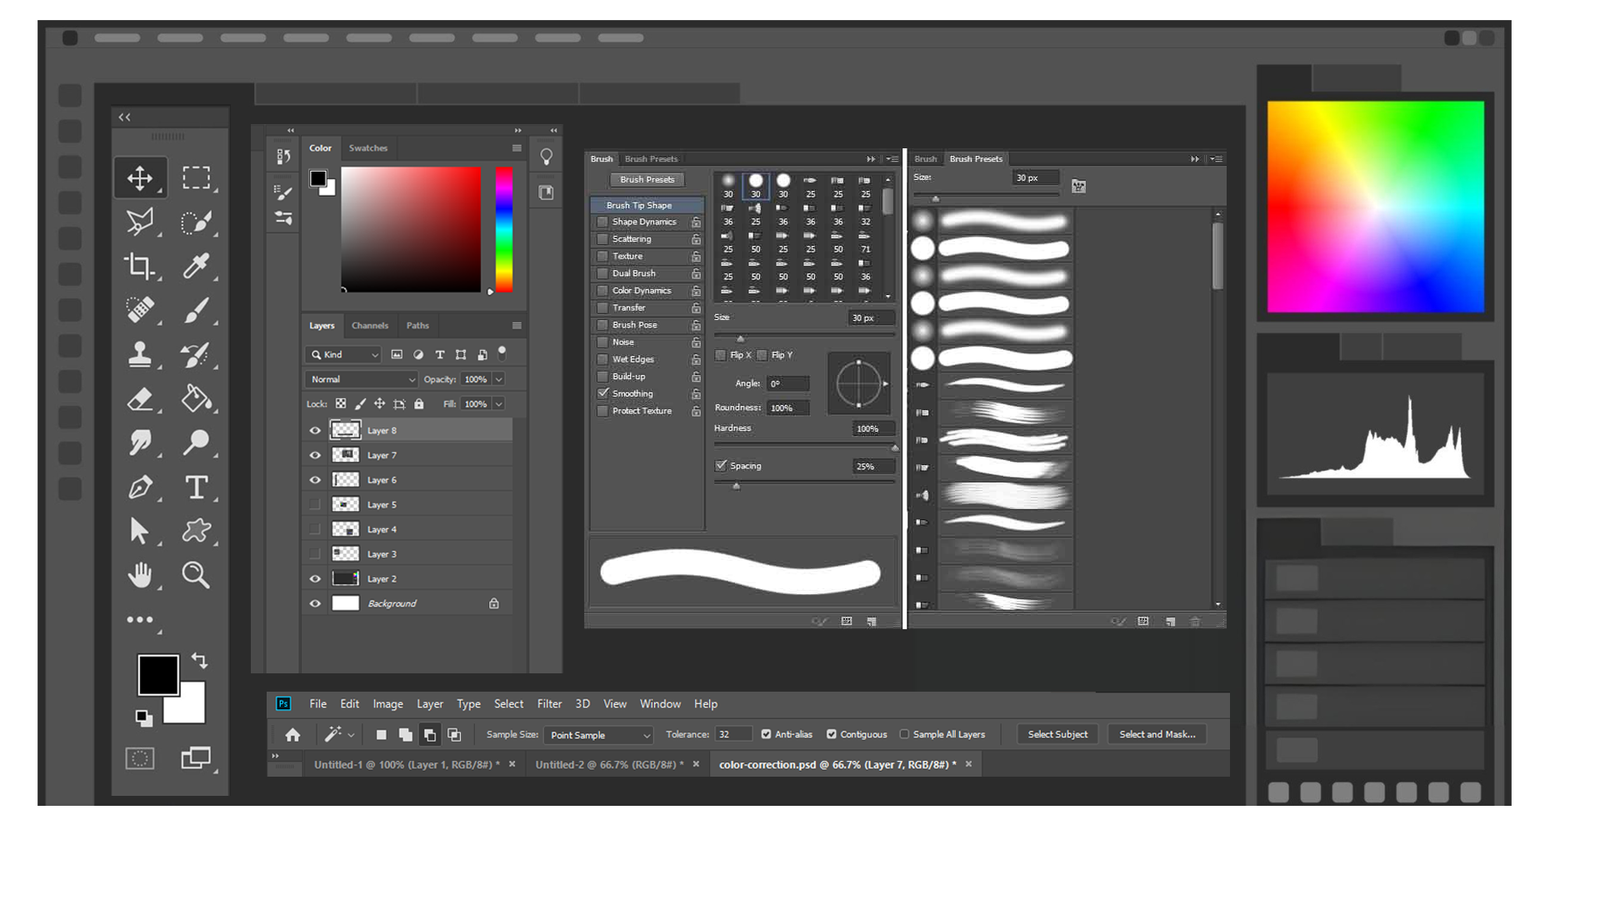Switch to the Channels tab
Image resolution: width=1600 pixels, height=900 pixels.
click(370, 325)
